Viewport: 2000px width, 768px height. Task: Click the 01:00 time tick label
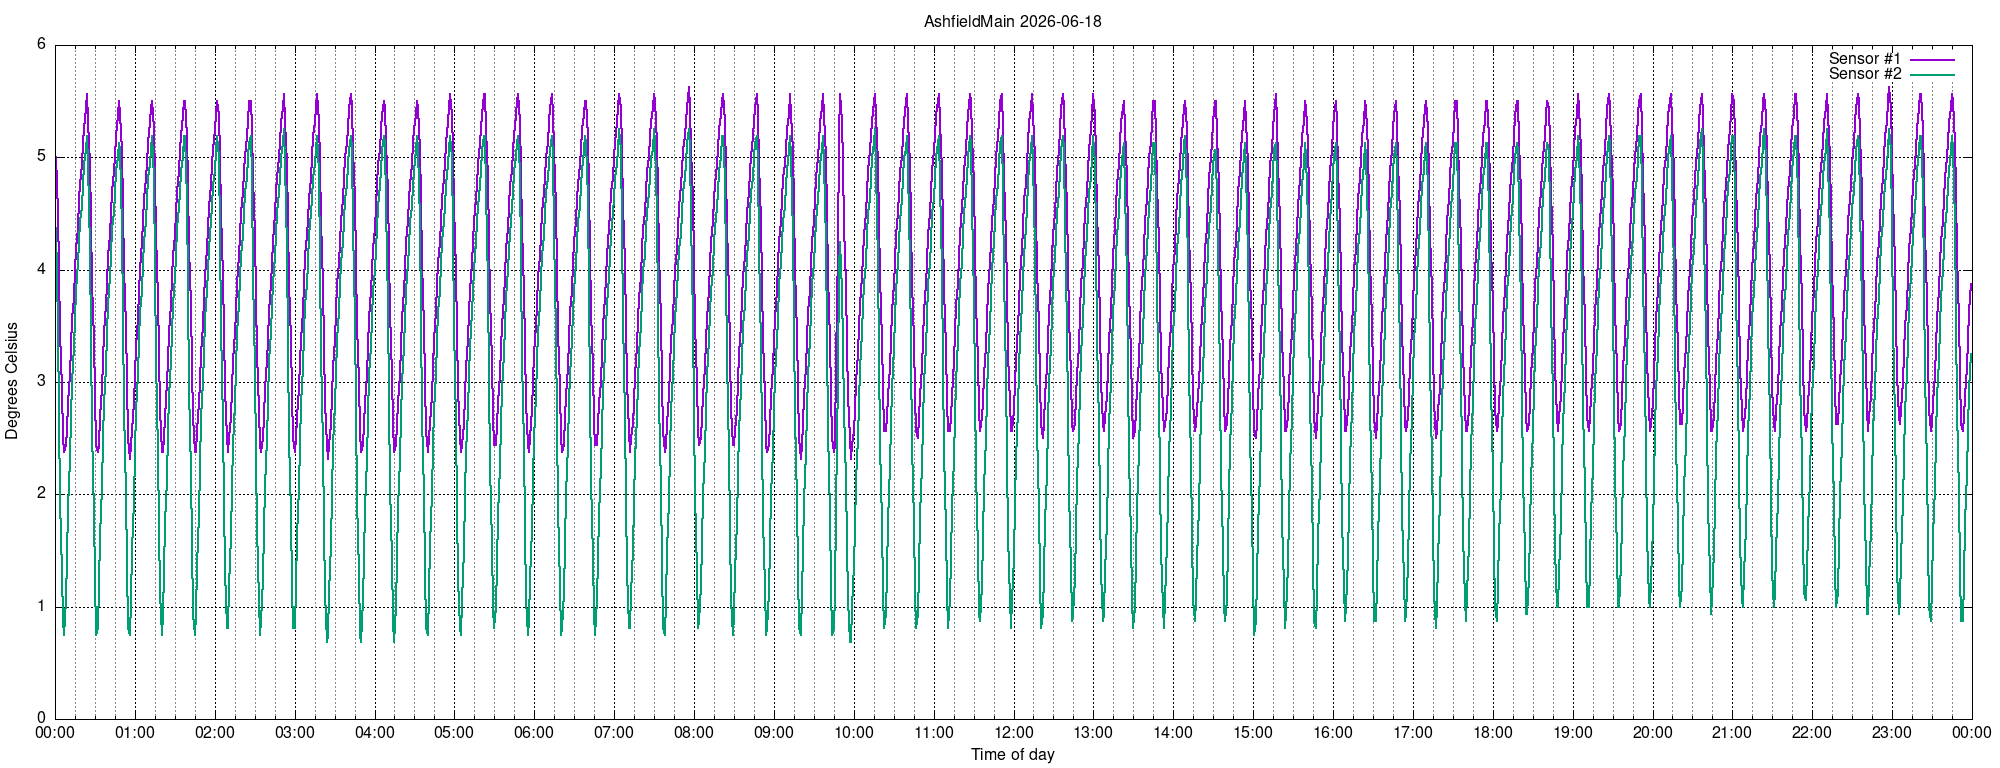135,733
